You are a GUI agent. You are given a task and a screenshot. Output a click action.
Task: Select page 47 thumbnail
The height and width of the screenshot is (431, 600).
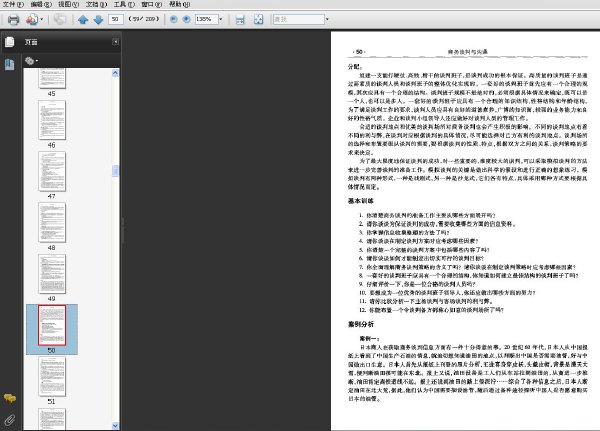pos(52,171)
